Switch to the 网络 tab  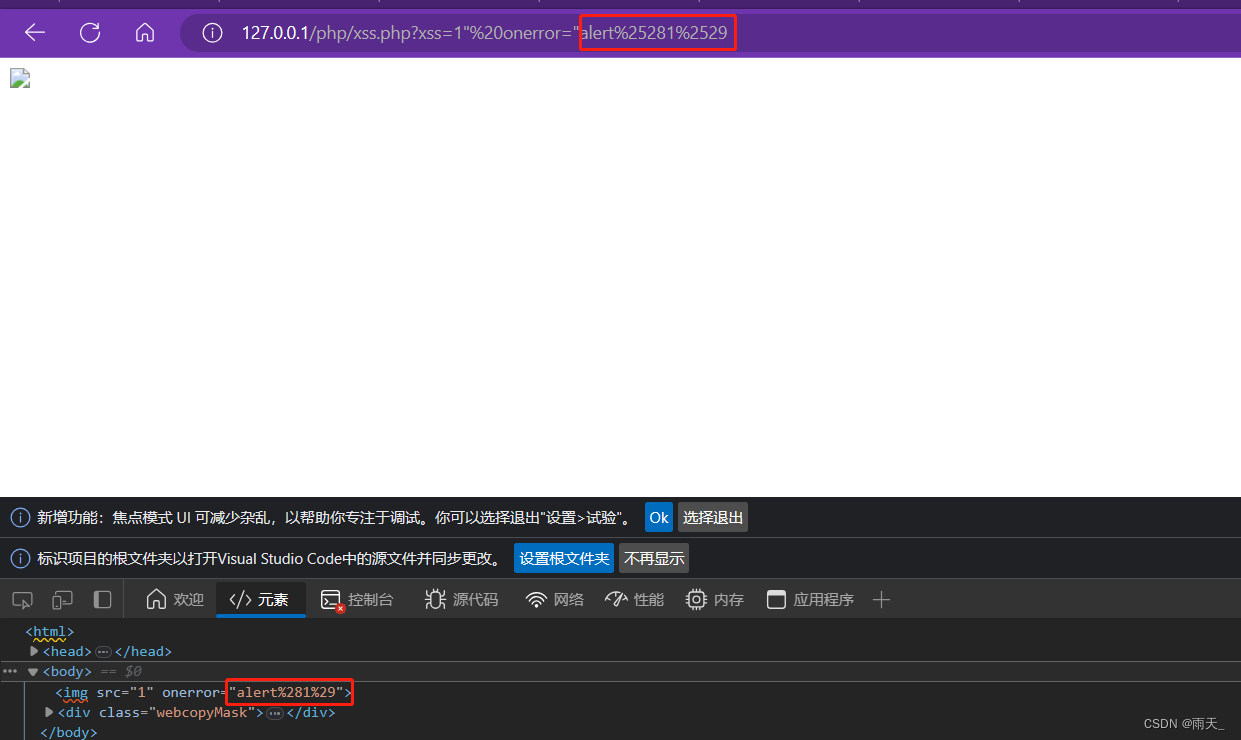(554, 599)
